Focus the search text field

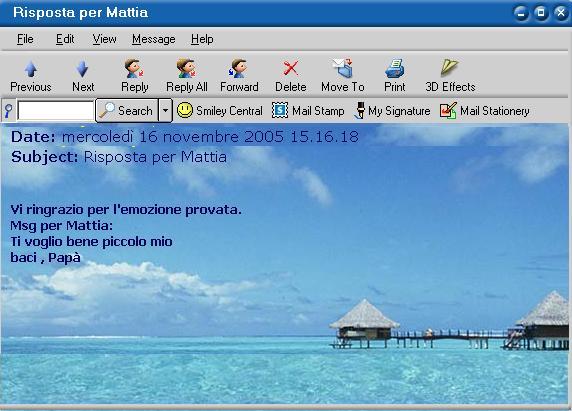click(x=55, y=110)
